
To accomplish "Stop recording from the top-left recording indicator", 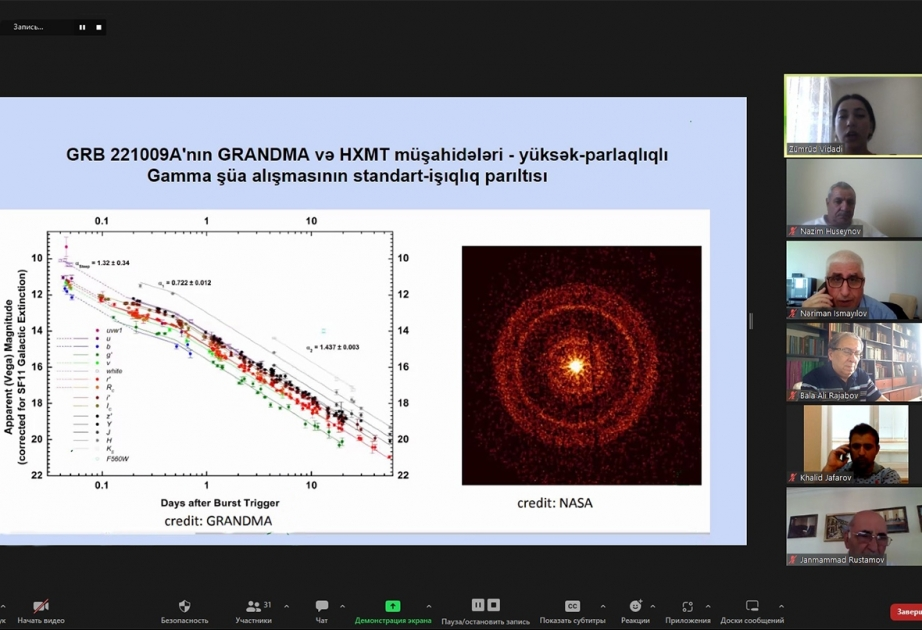I will pos(98,27).
